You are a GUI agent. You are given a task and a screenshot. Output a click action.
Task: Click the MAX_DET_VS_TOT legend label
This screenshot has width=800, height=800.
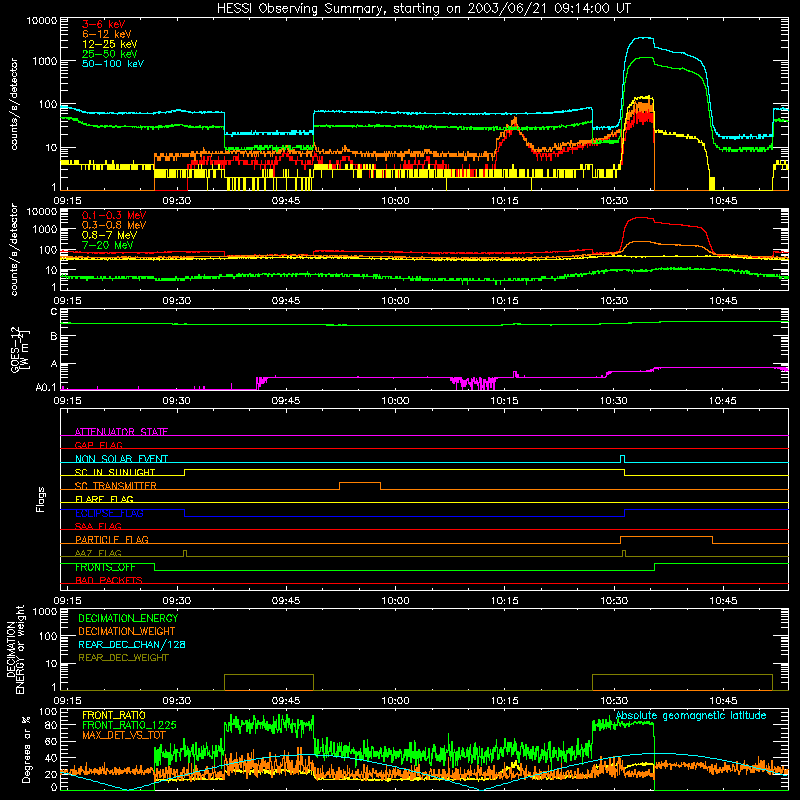pyautogui.click(x=123, y=735)
